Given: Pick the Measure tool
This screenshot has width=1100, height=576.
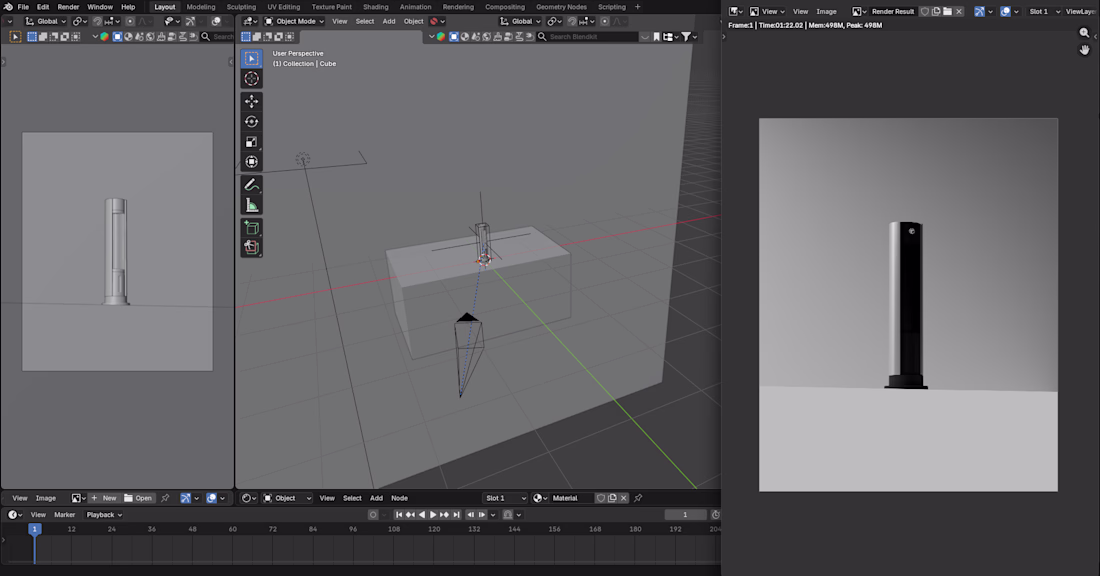Looking at the screenshot, I should pos(251,205).
